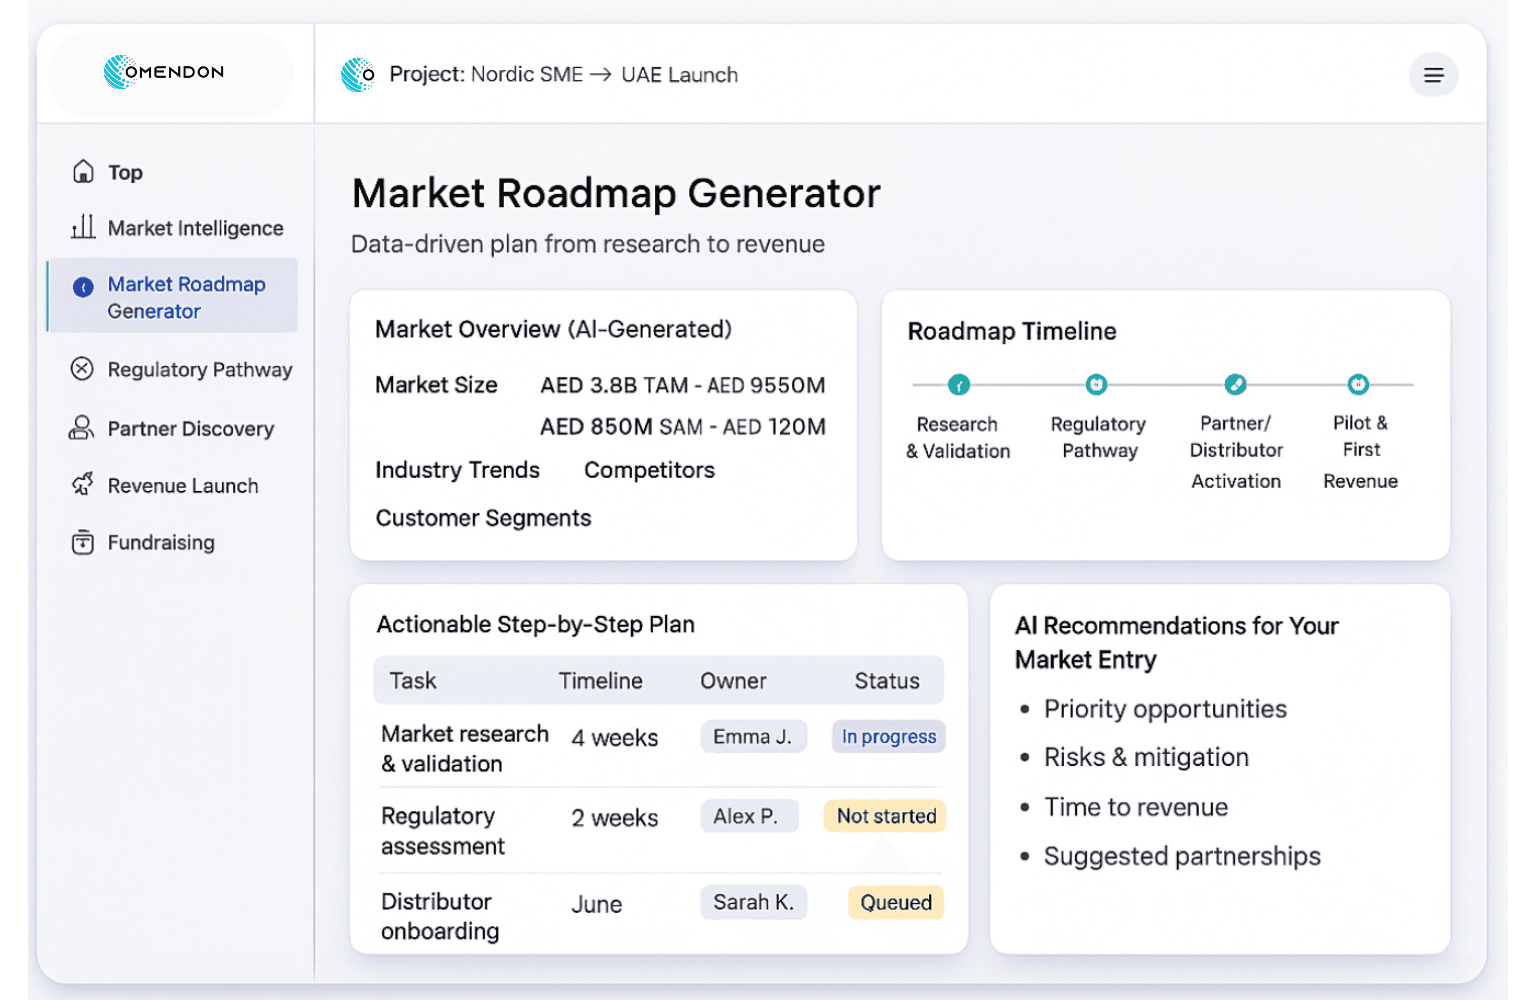The width and height of the screenshot is (1536, 1000).
Task: Click the Revenue Launch rocket icon
Action: 83,485
